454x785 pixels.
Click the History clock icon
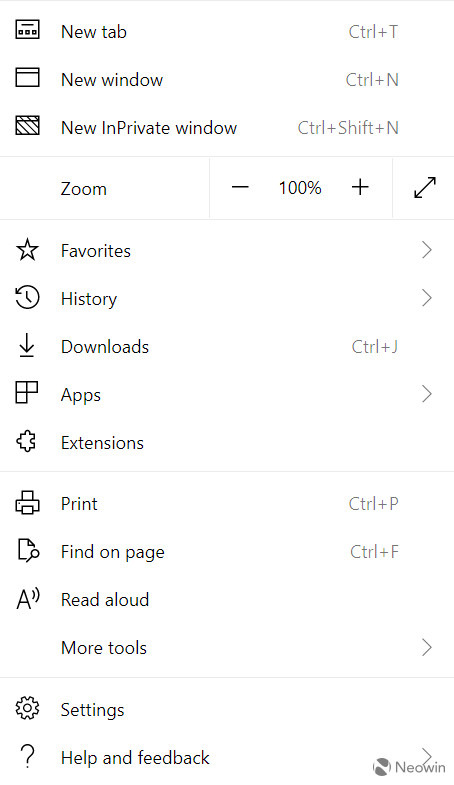click(x=27, y=297)
